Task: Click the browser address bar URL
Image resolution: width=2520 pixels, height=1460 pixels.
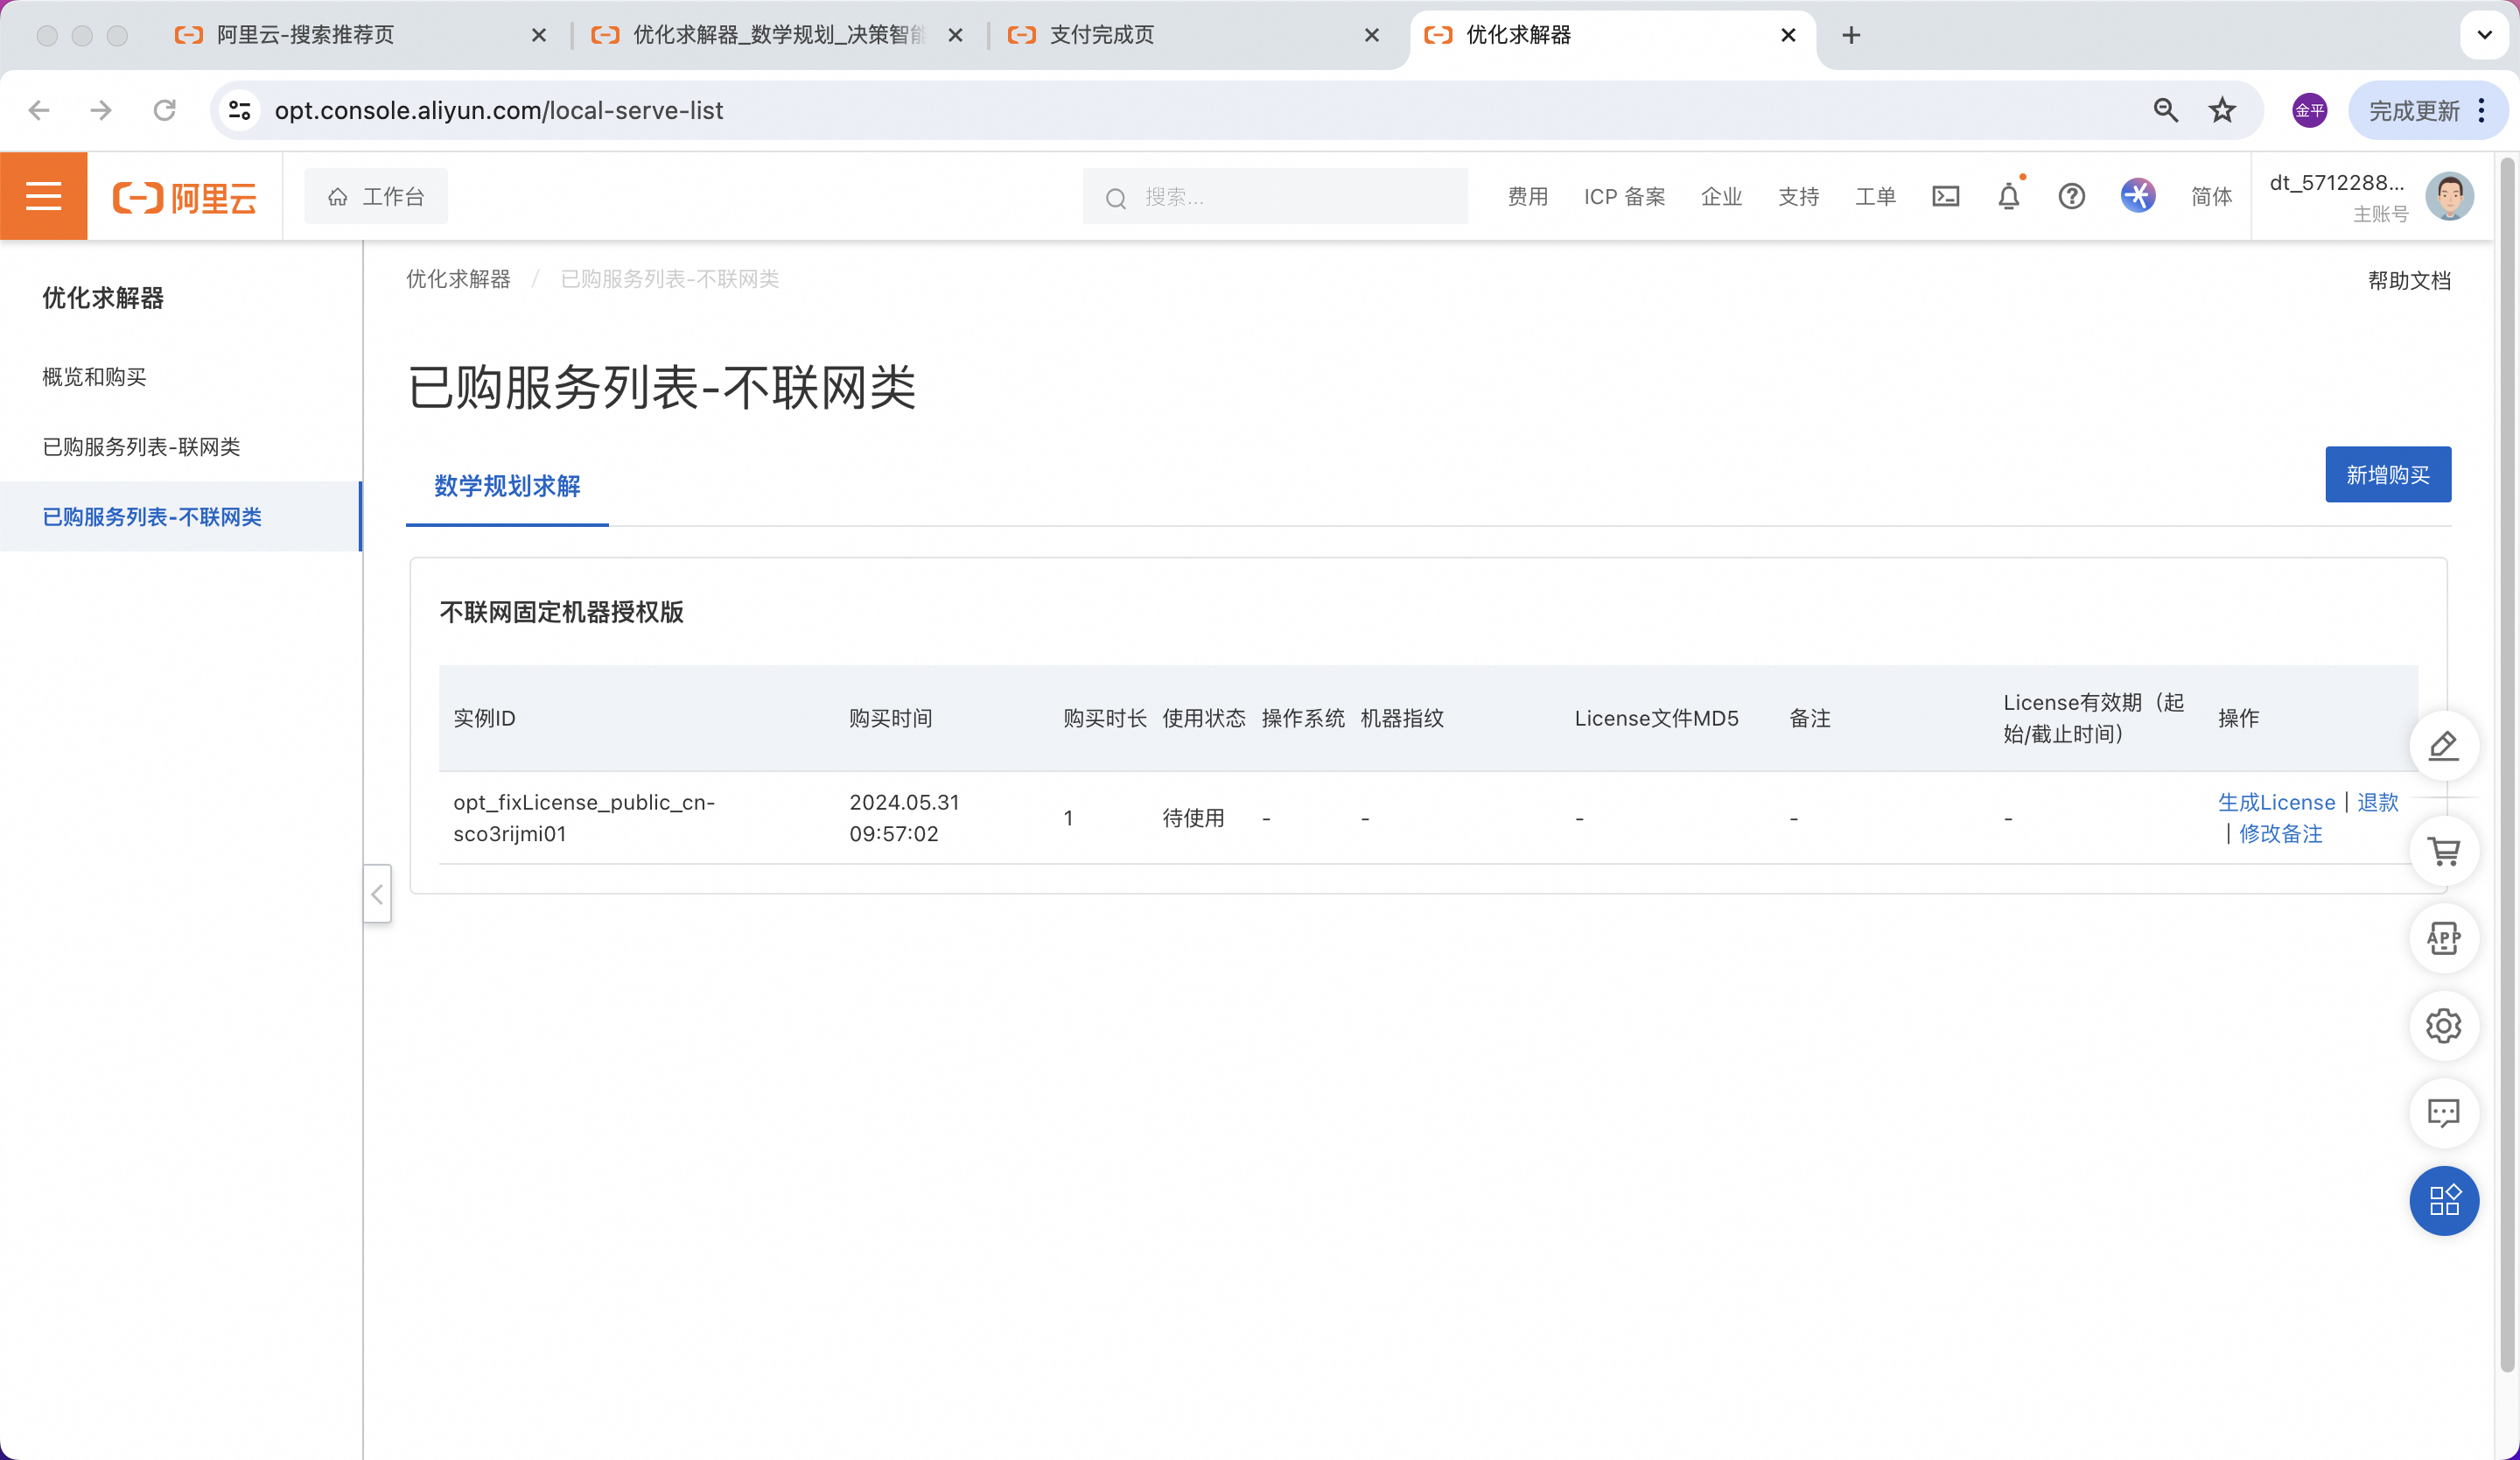Action: tap(498, 110)
